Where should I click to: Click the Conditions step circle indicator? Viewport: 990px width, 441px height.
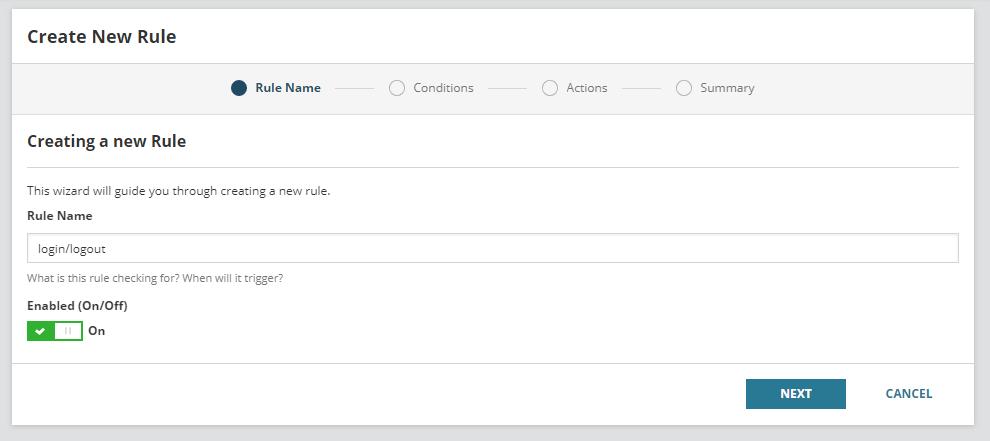[x=397, y=88]
